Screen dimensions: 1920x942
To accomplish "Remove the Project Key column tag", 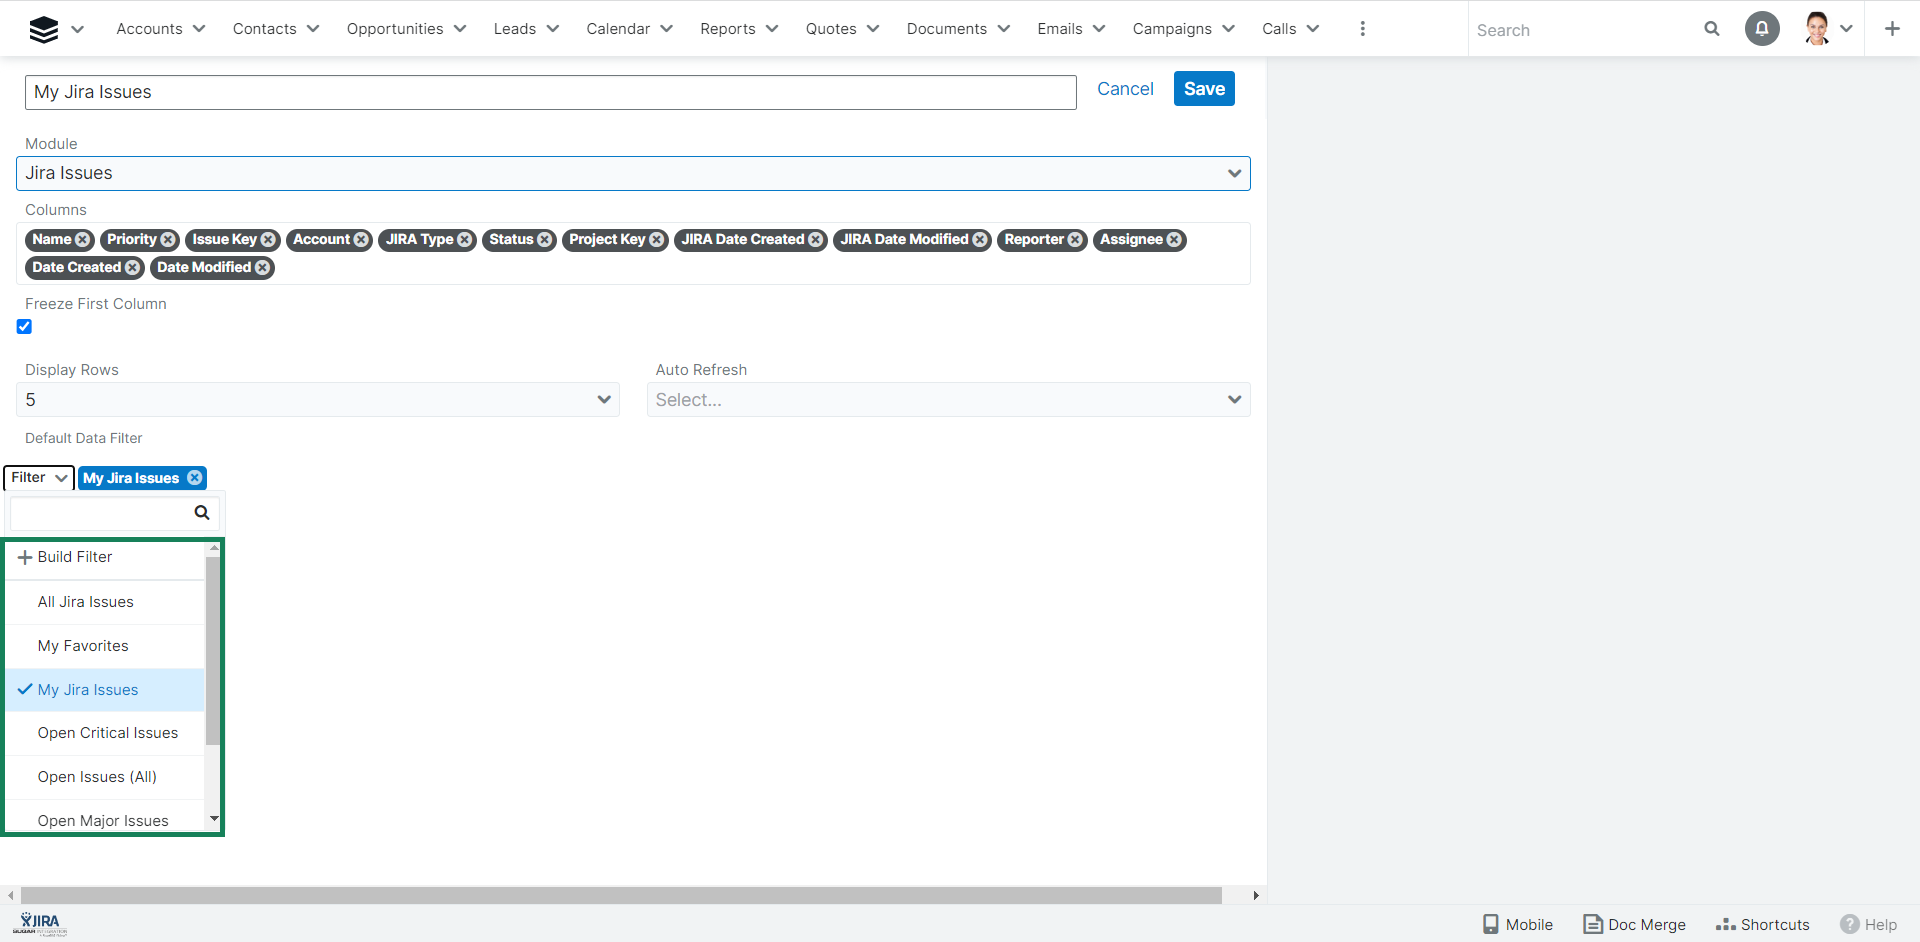I will coord(657,240).
